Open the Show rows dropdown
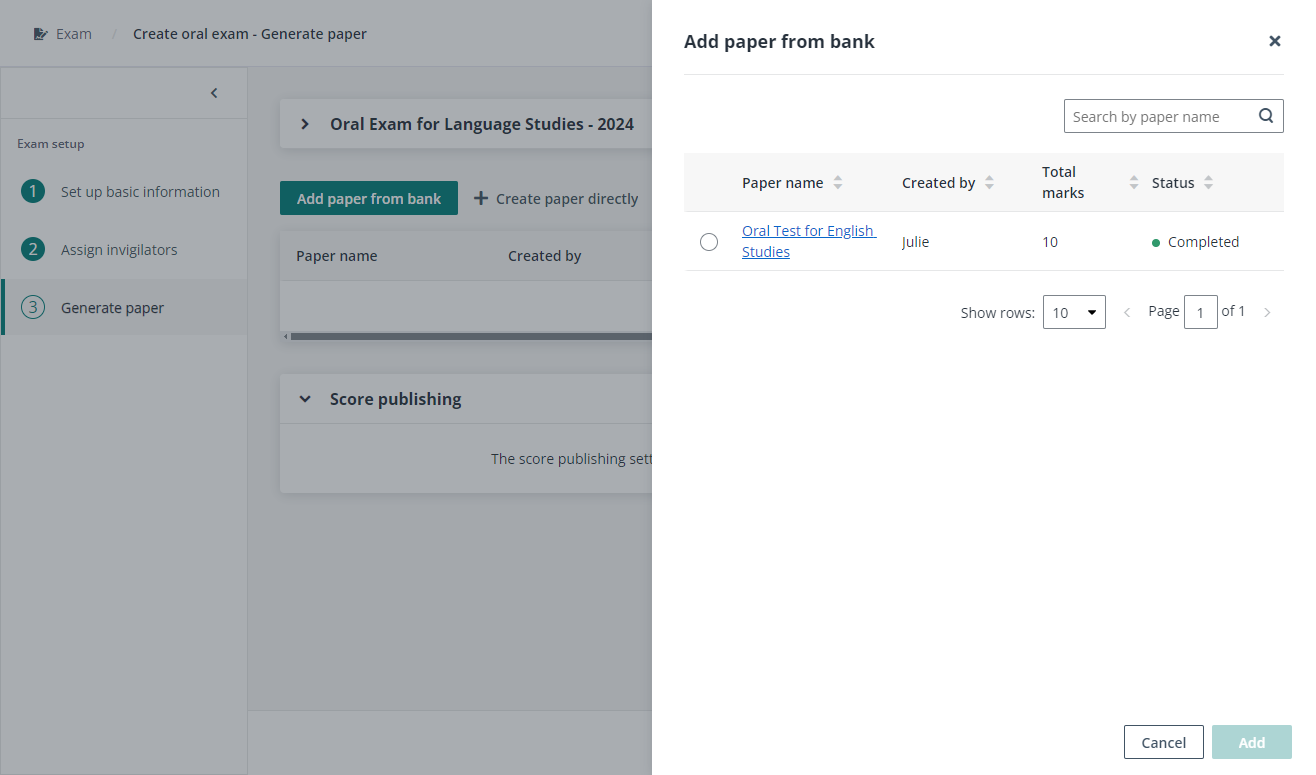This screenshot has height=775, width=1316. click(x=1074, y=311)
